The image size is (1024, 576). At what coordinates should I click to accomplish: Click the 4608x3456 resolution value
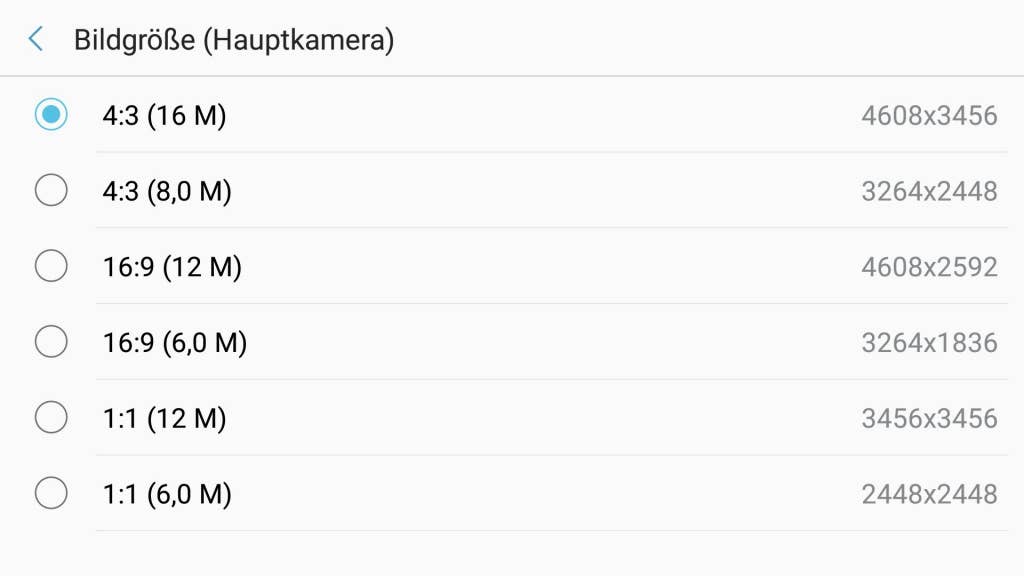point(929,116)
